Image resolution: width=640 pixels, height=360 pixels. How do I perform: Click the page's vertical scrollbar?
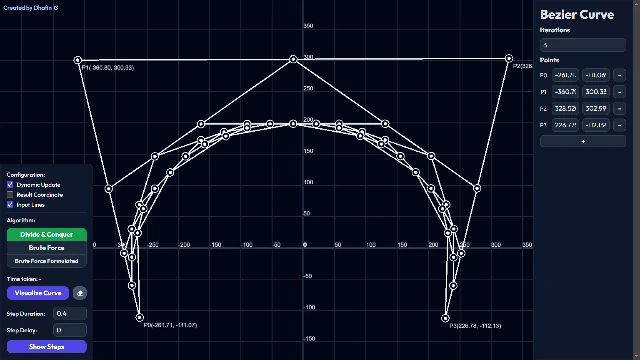point(636,180)
